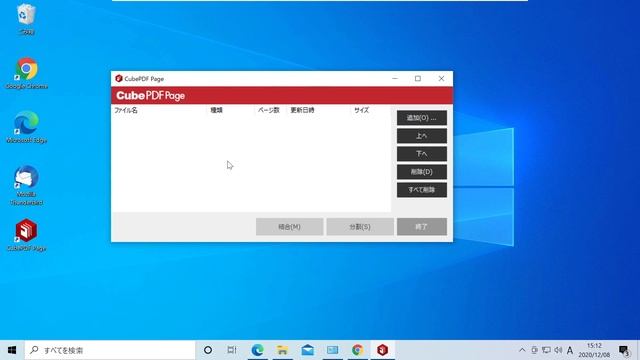Open volume control in system tray
Image resolution: width=640 pixels, height=360 pixels.
(558, 350)
